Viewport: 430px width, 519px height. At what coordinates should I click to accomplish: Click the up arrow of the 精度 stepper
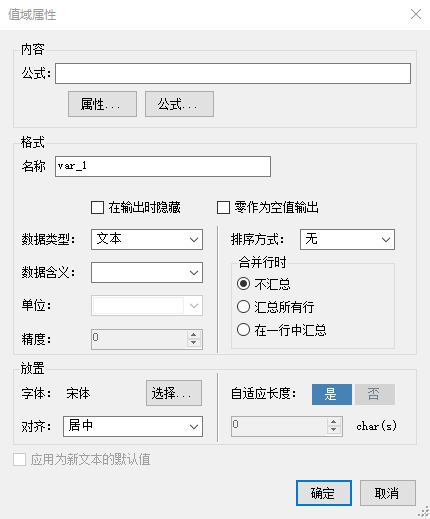(x=194, y=335)
